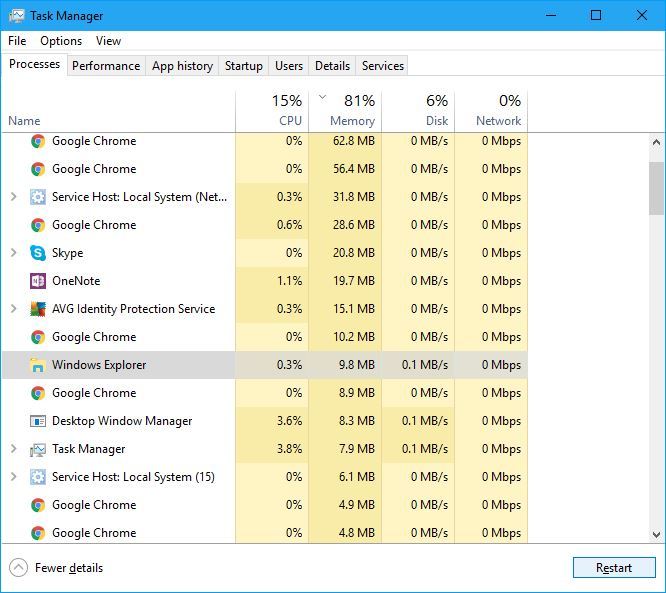
Task: Click the vertical scrollbar thumb
Action: click(x=656, y=188)
